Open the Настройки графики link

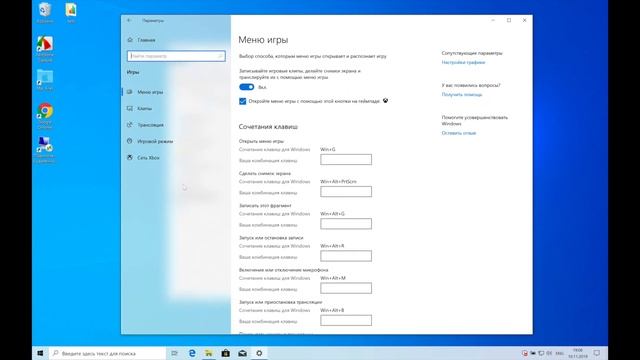[x=463, y=62]
